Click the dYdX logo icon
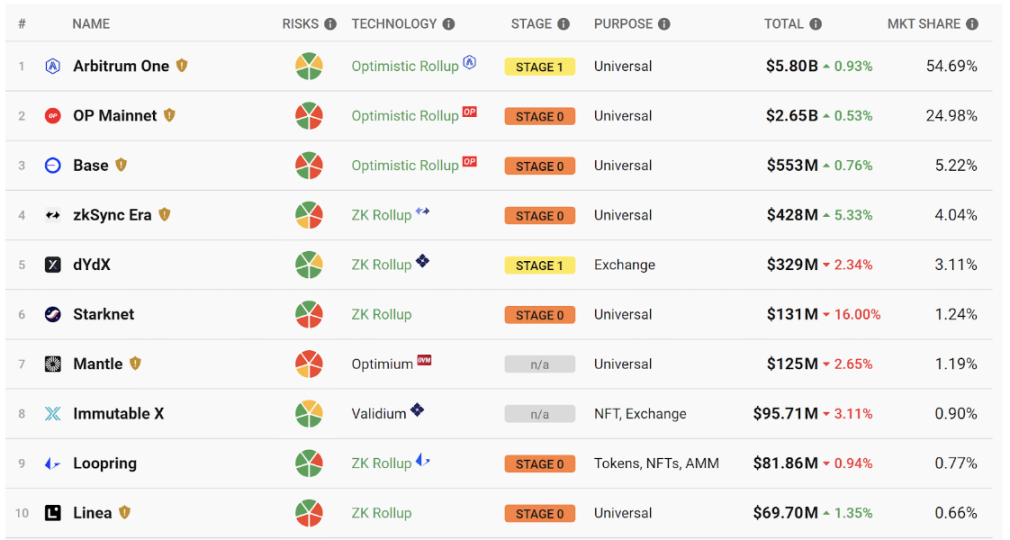The width and height of the screenshot is (1010, 540). coord(53,265)
